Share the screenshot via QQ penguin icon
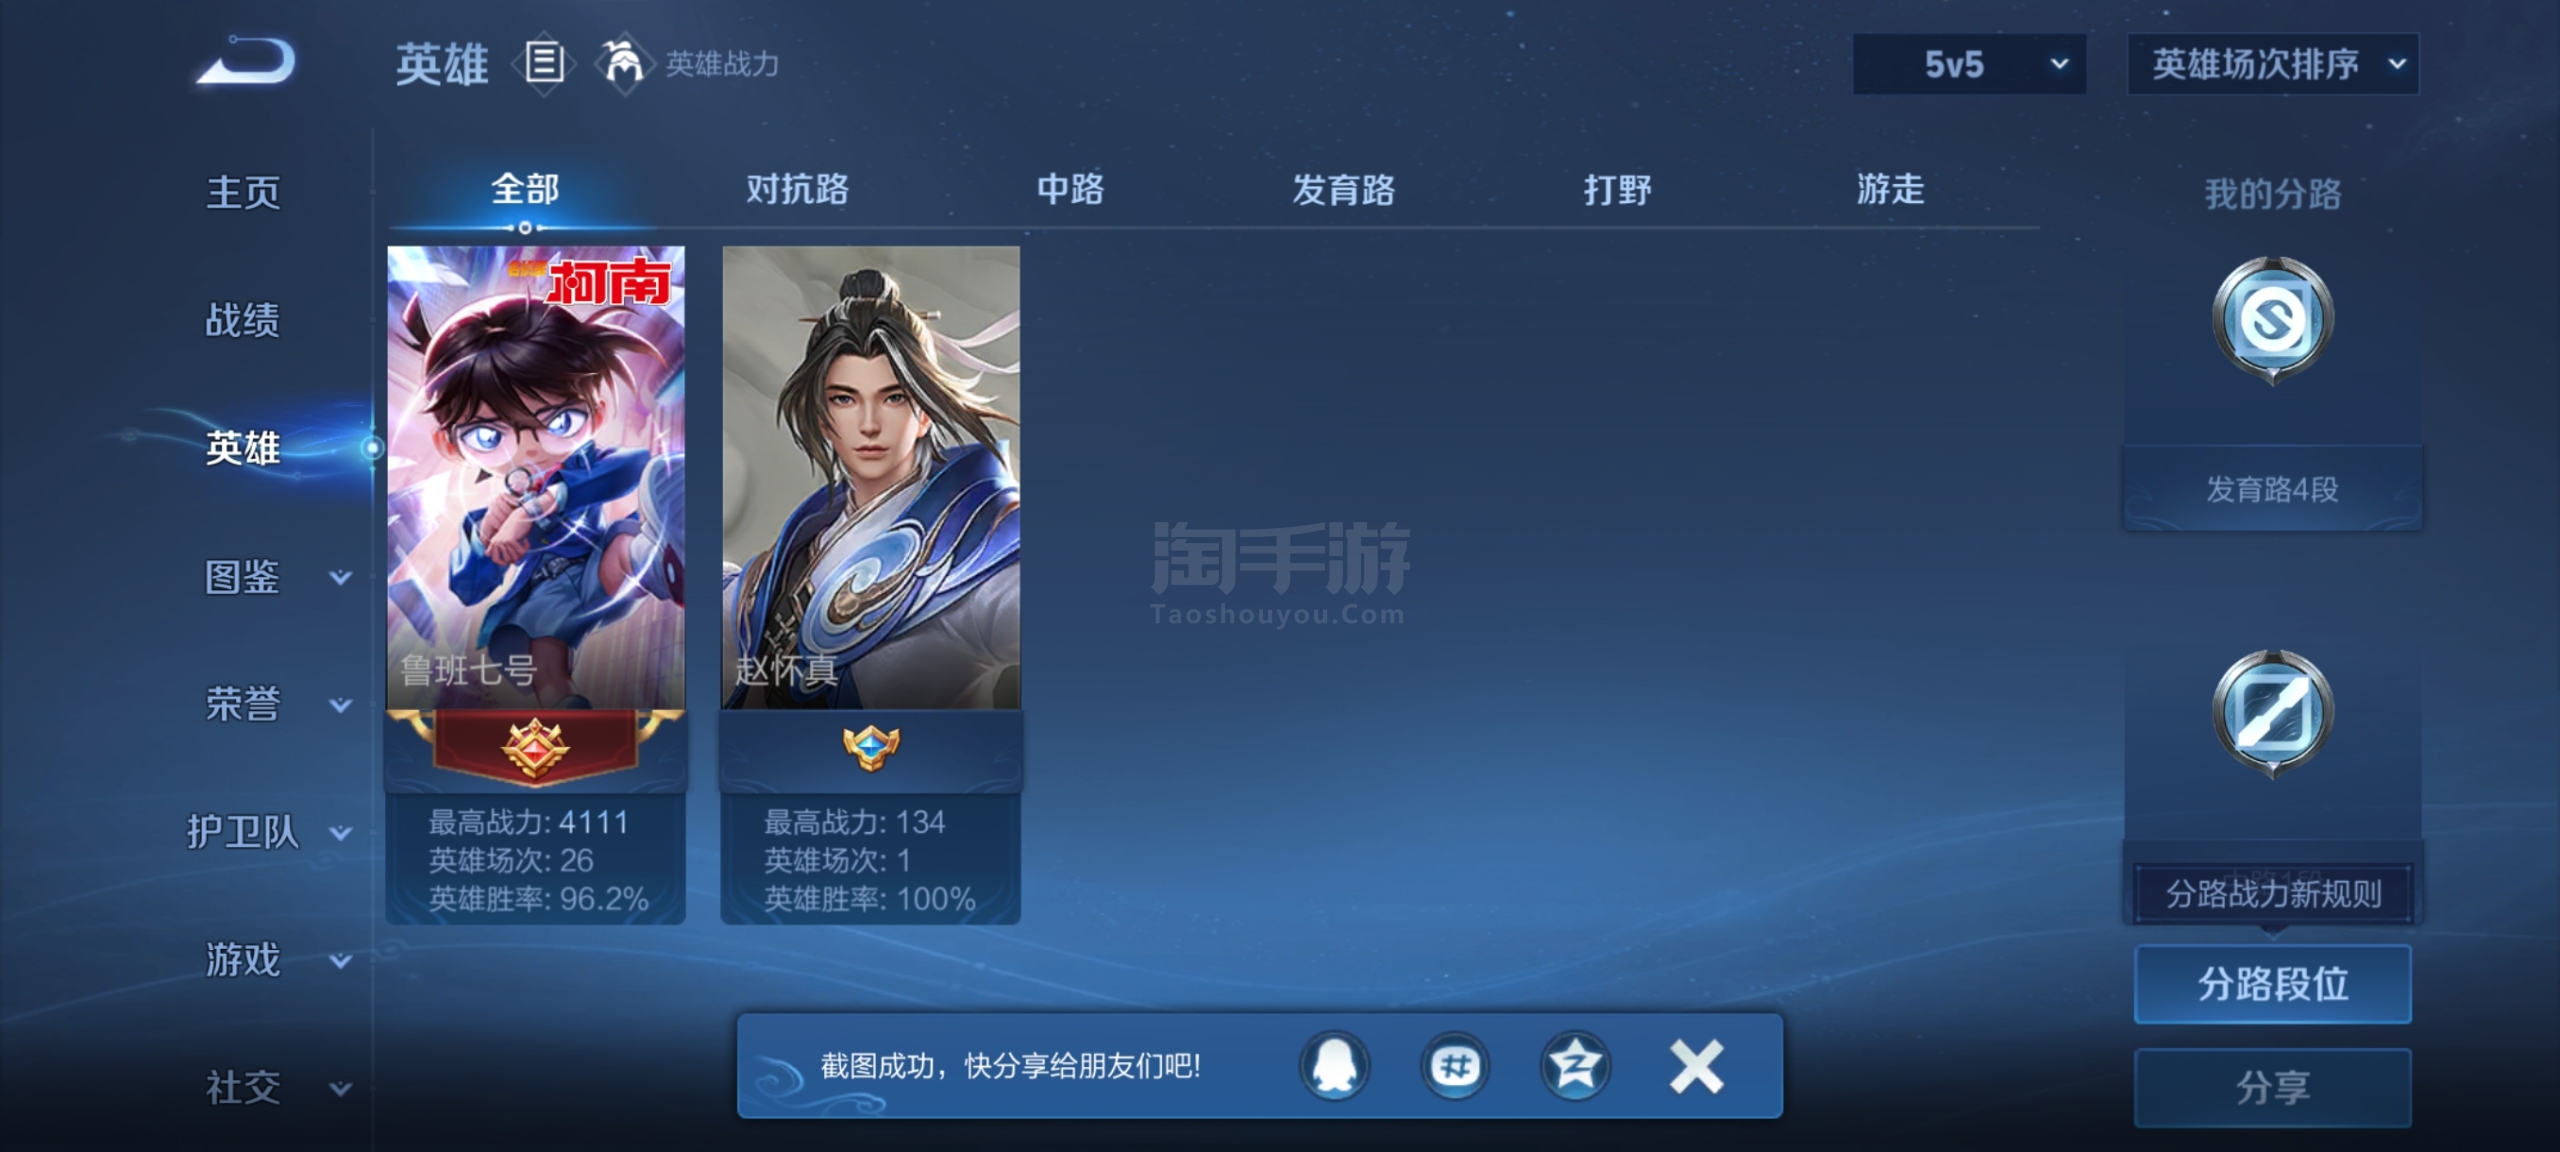Viewport: 2560px width, 1152px height. point(1334,1066)
